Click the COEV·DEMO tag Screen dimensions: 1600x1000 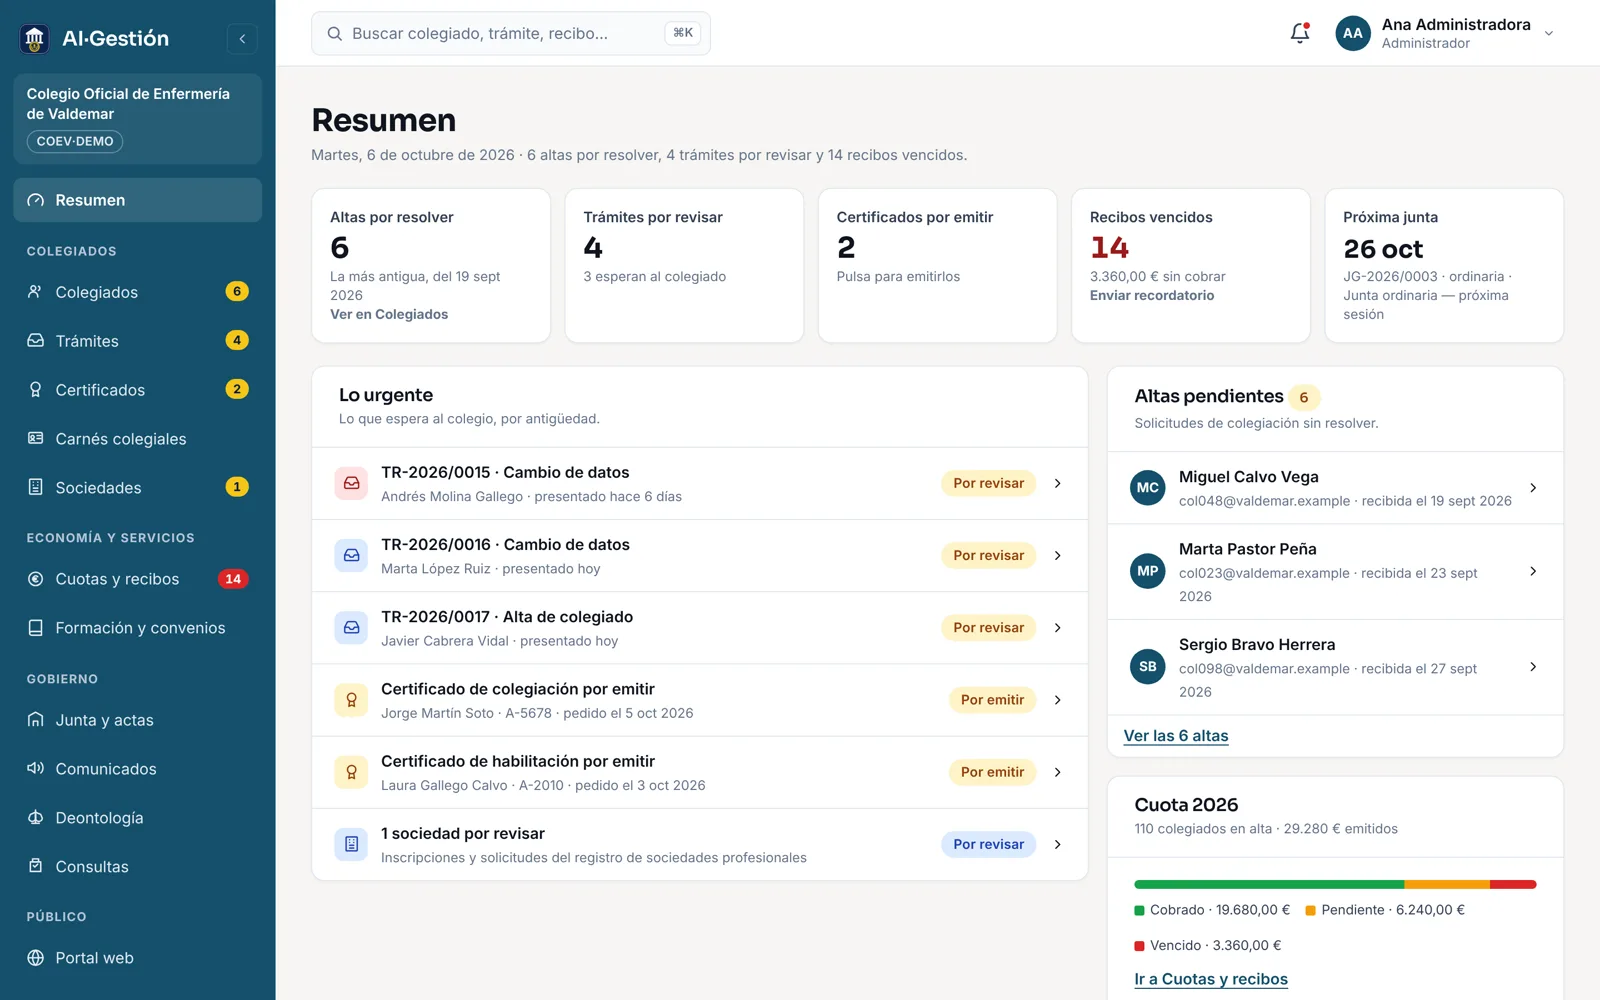pyautogui.click(x=75, y=142)
